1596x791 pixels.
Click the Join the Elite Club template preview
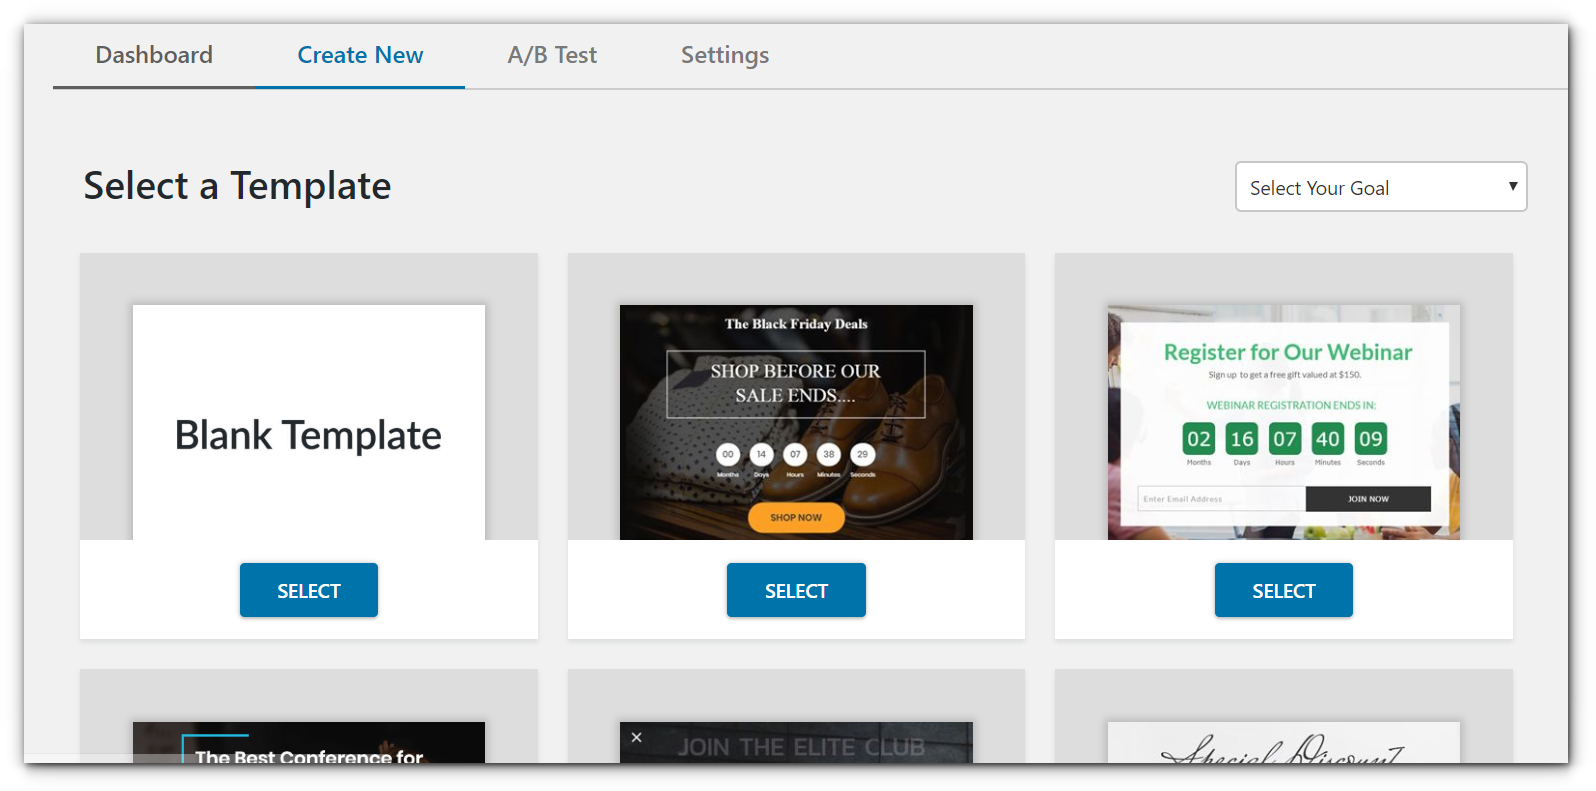click(x=796, y=743)
